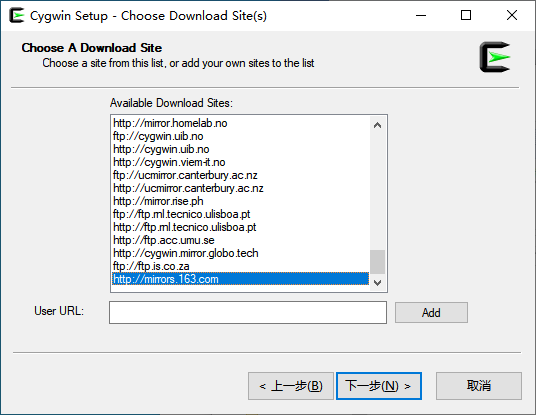This screenshot has height=415, width=536.
Task: Pick the http://mirror.rise.ph site
Action: [x=241, y=201]
